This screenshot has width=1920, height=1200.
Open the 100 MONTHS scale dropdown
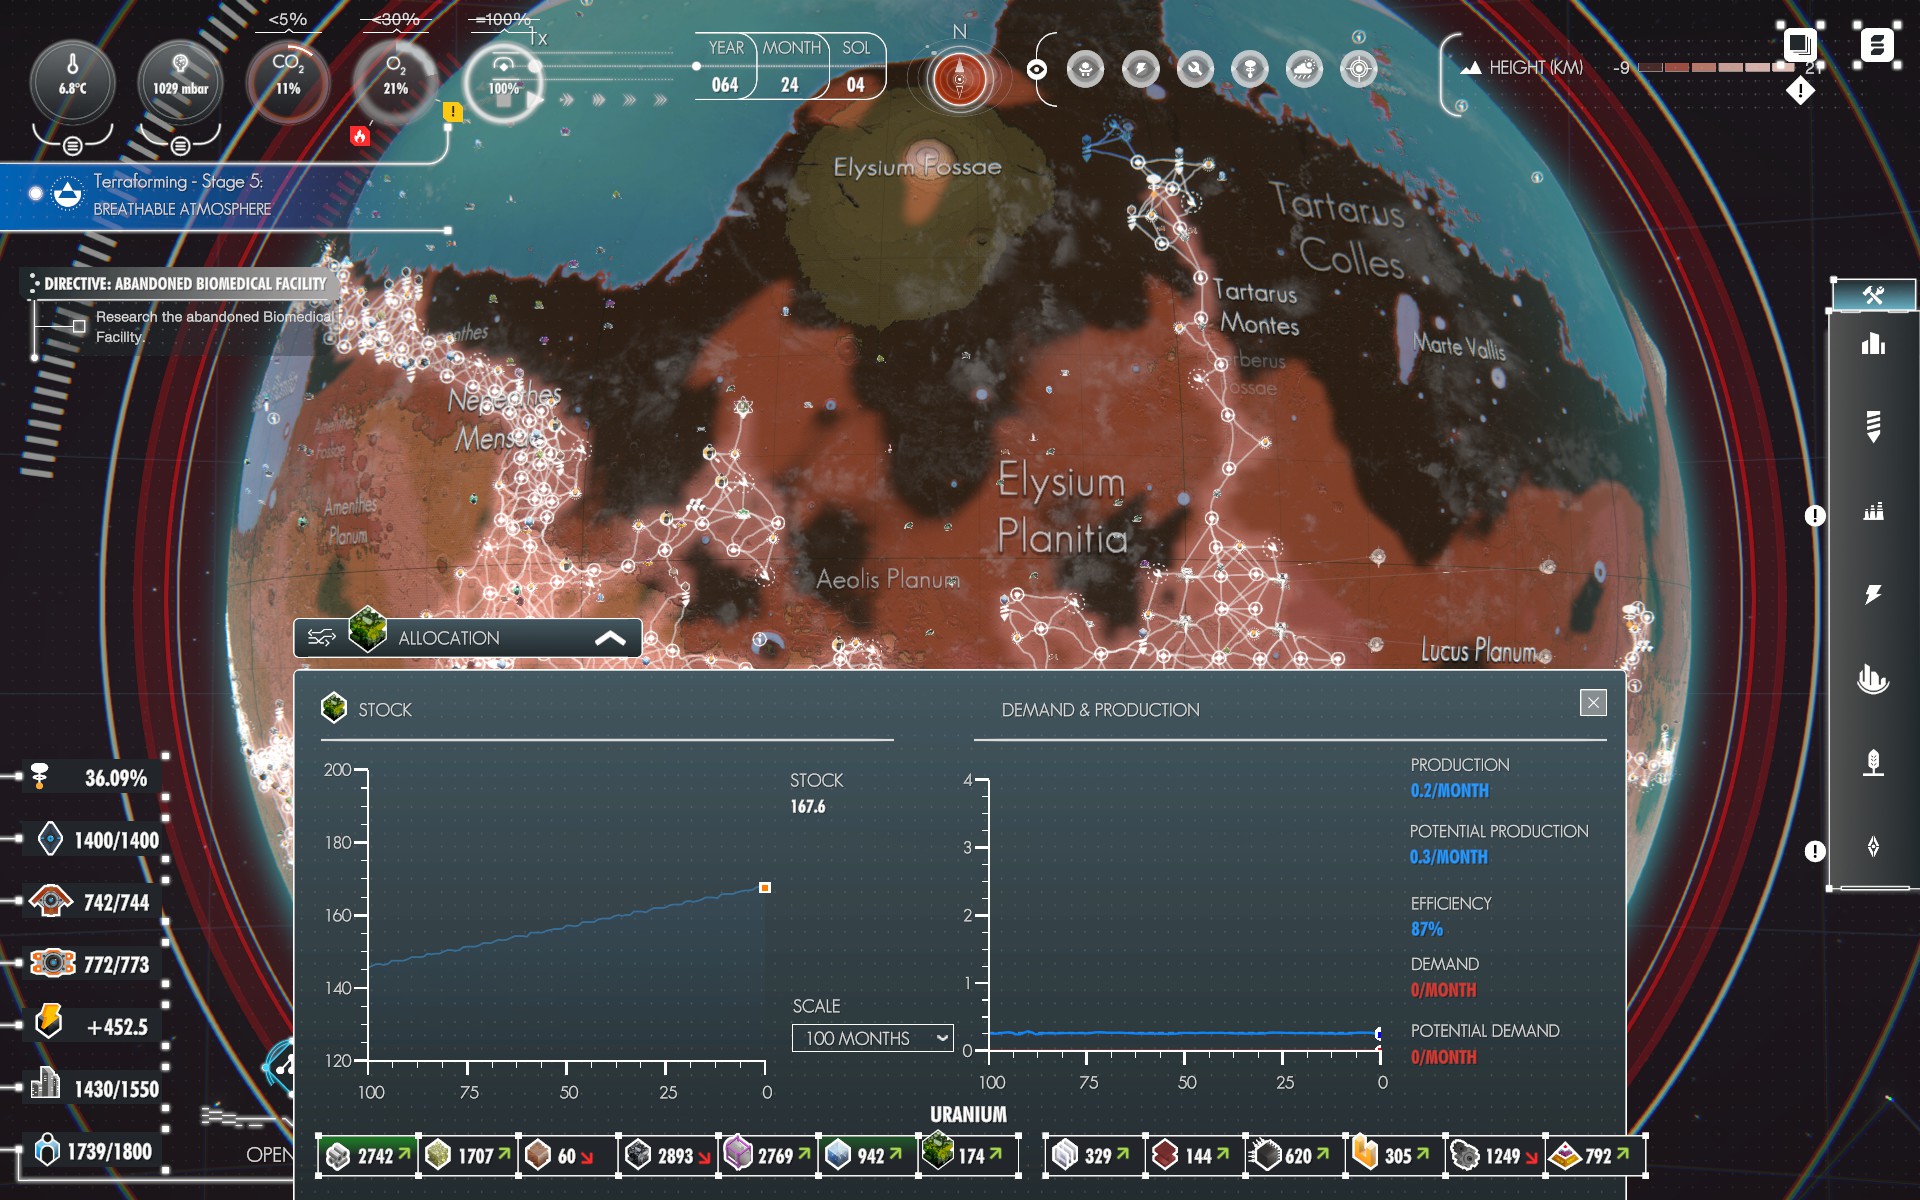pyautogui.click(x=872, y=1038)
